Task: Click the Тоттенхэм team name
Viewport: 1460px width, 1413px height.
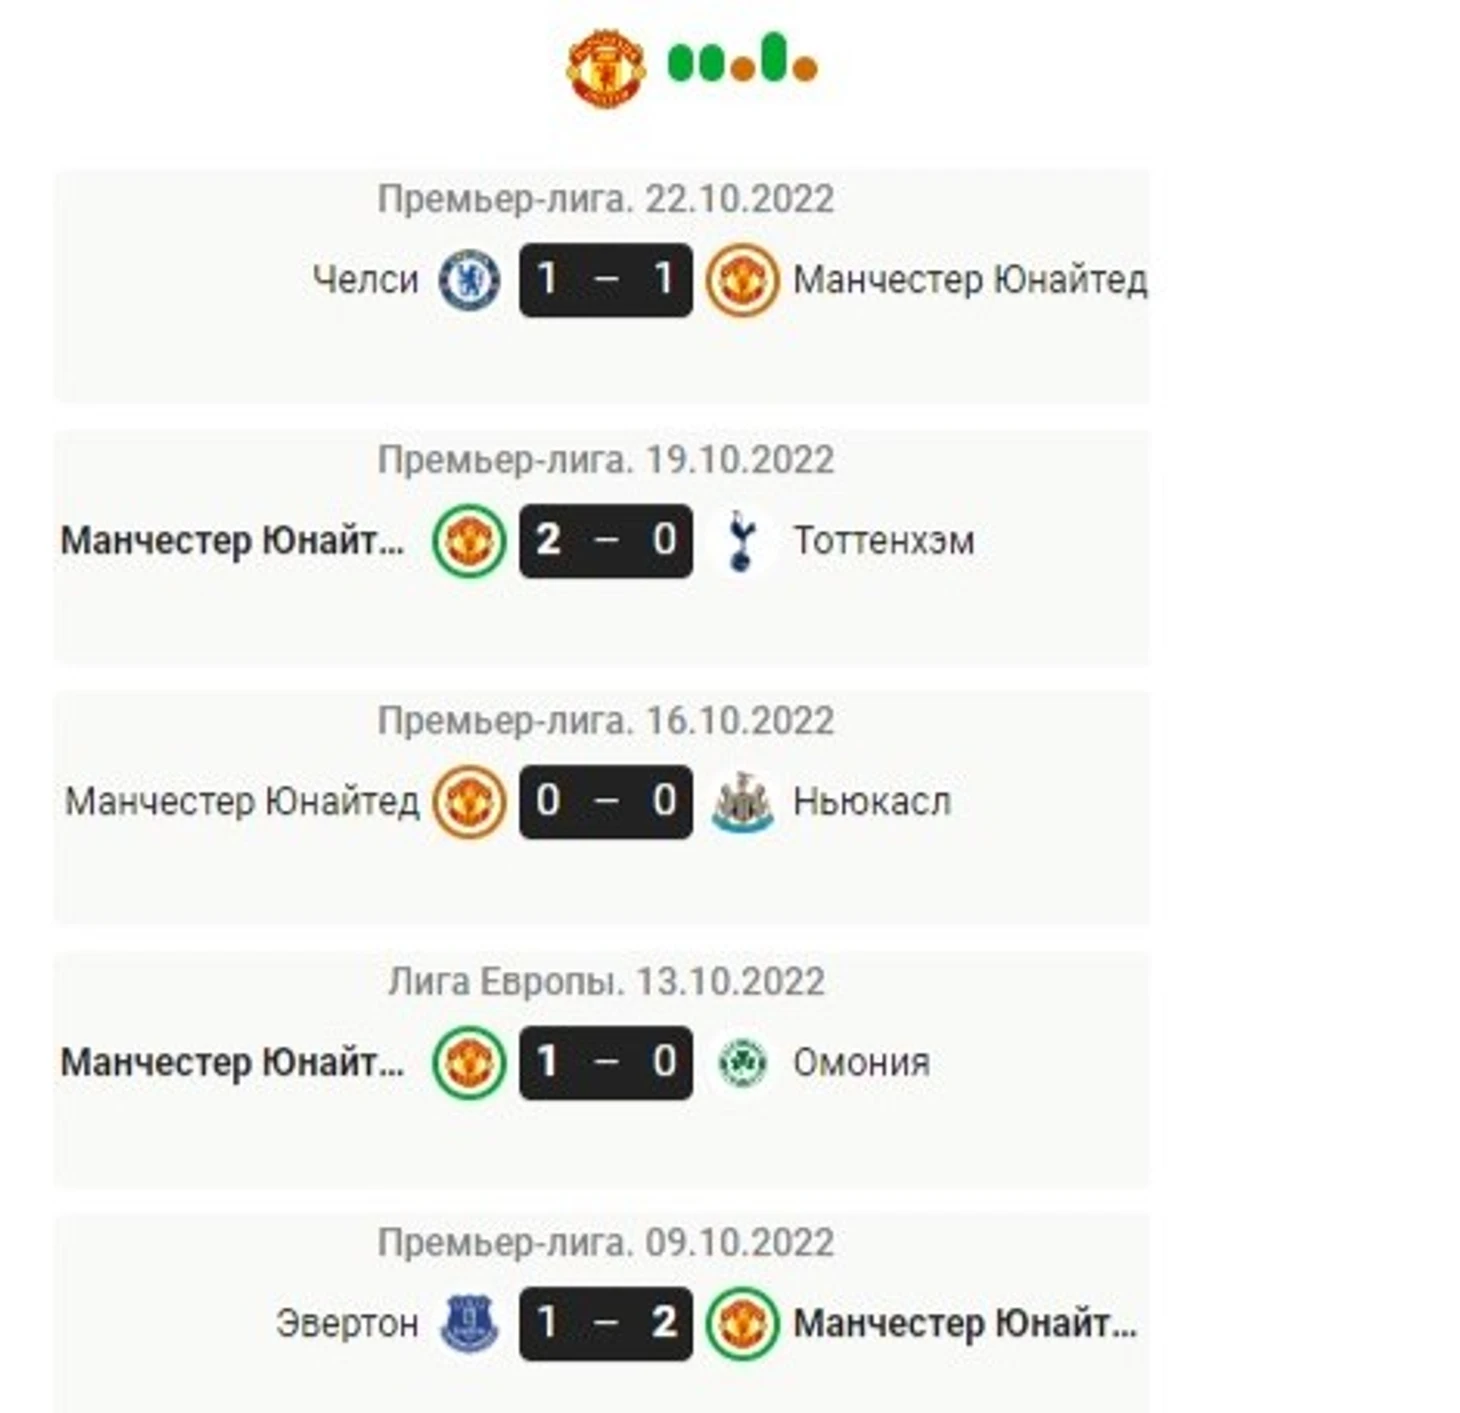Action: tap(884, 541)
